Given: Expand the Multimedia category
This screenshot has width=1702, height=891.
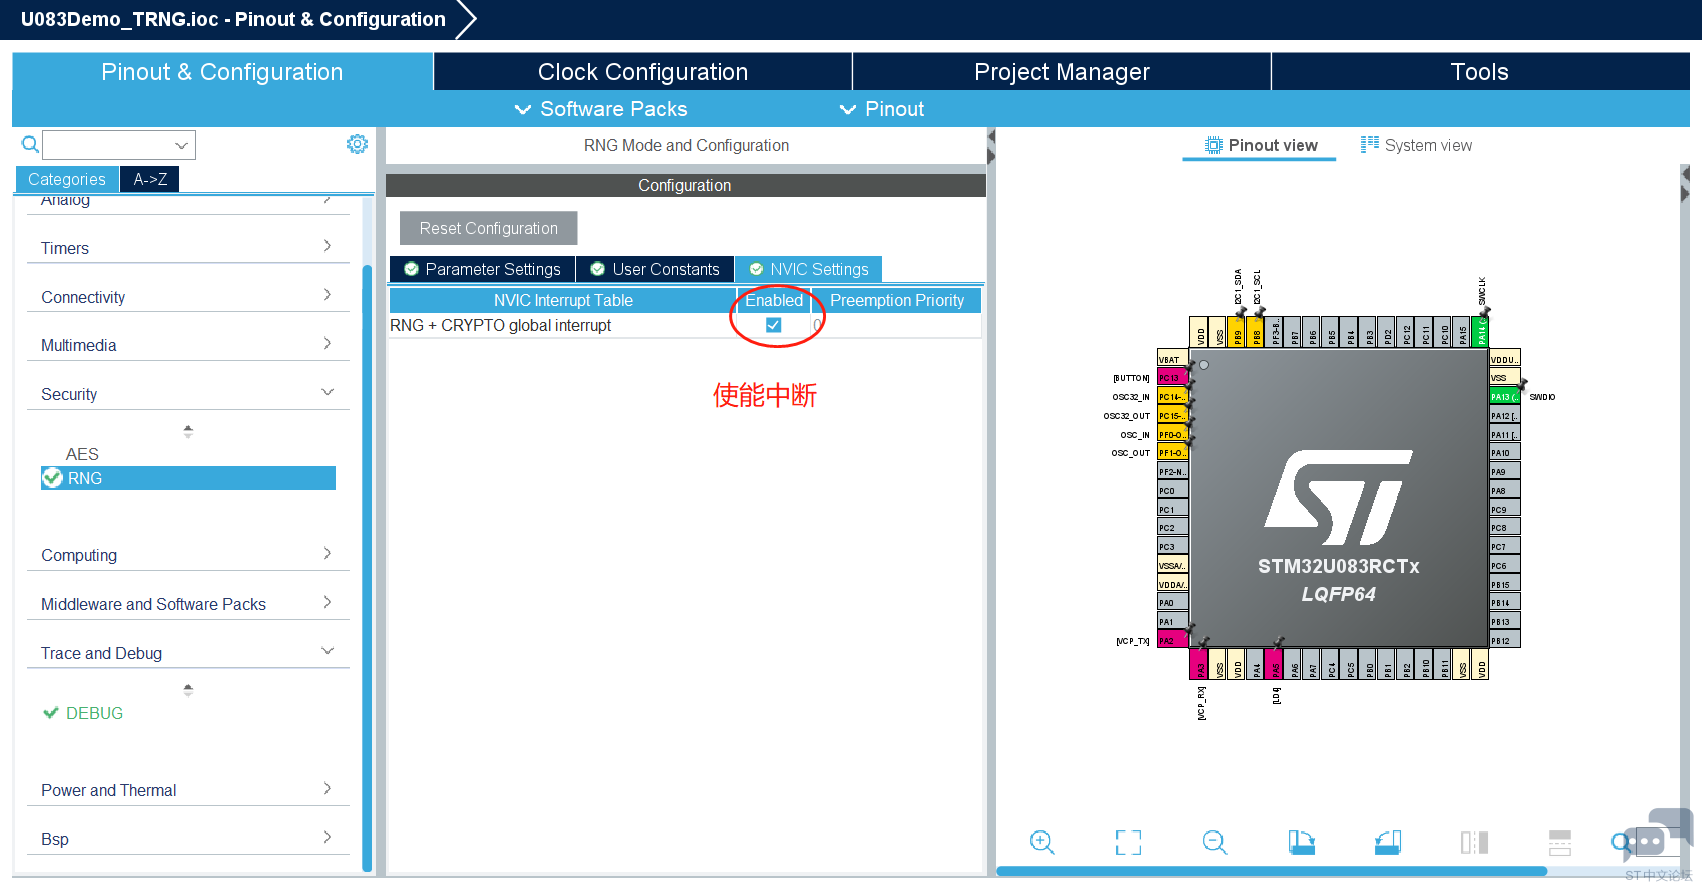Looking at the screenshot, I should coord(188,345).
